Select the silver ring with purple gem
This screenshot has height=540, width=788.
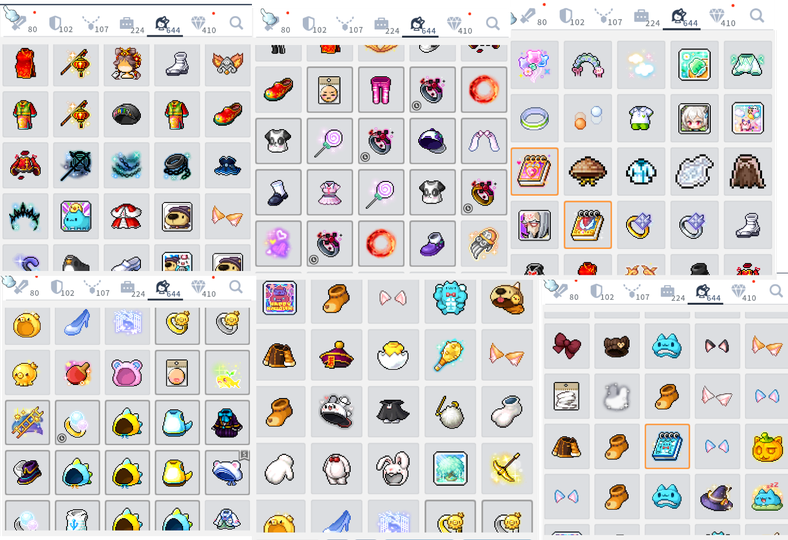pyautogui.click(x=694, y=225)
